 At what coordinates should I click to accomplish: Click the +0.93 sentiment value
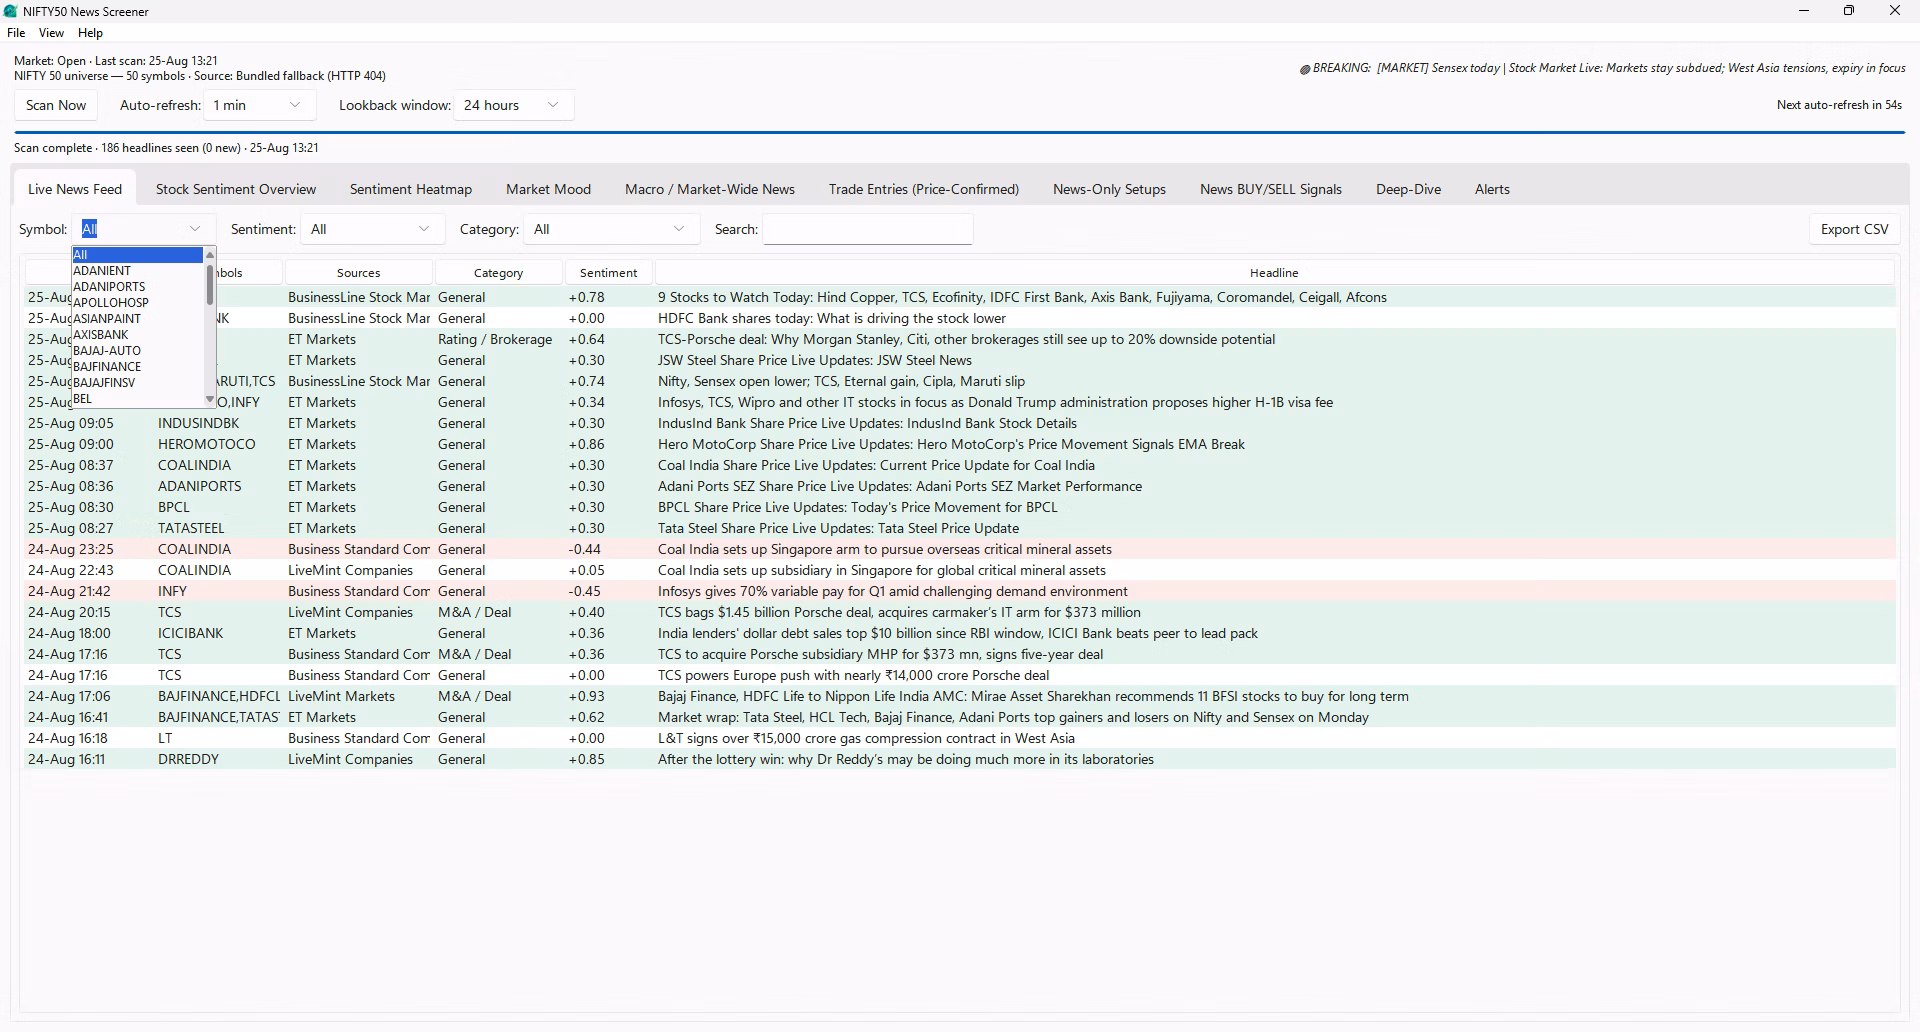[x=586, y=696]
